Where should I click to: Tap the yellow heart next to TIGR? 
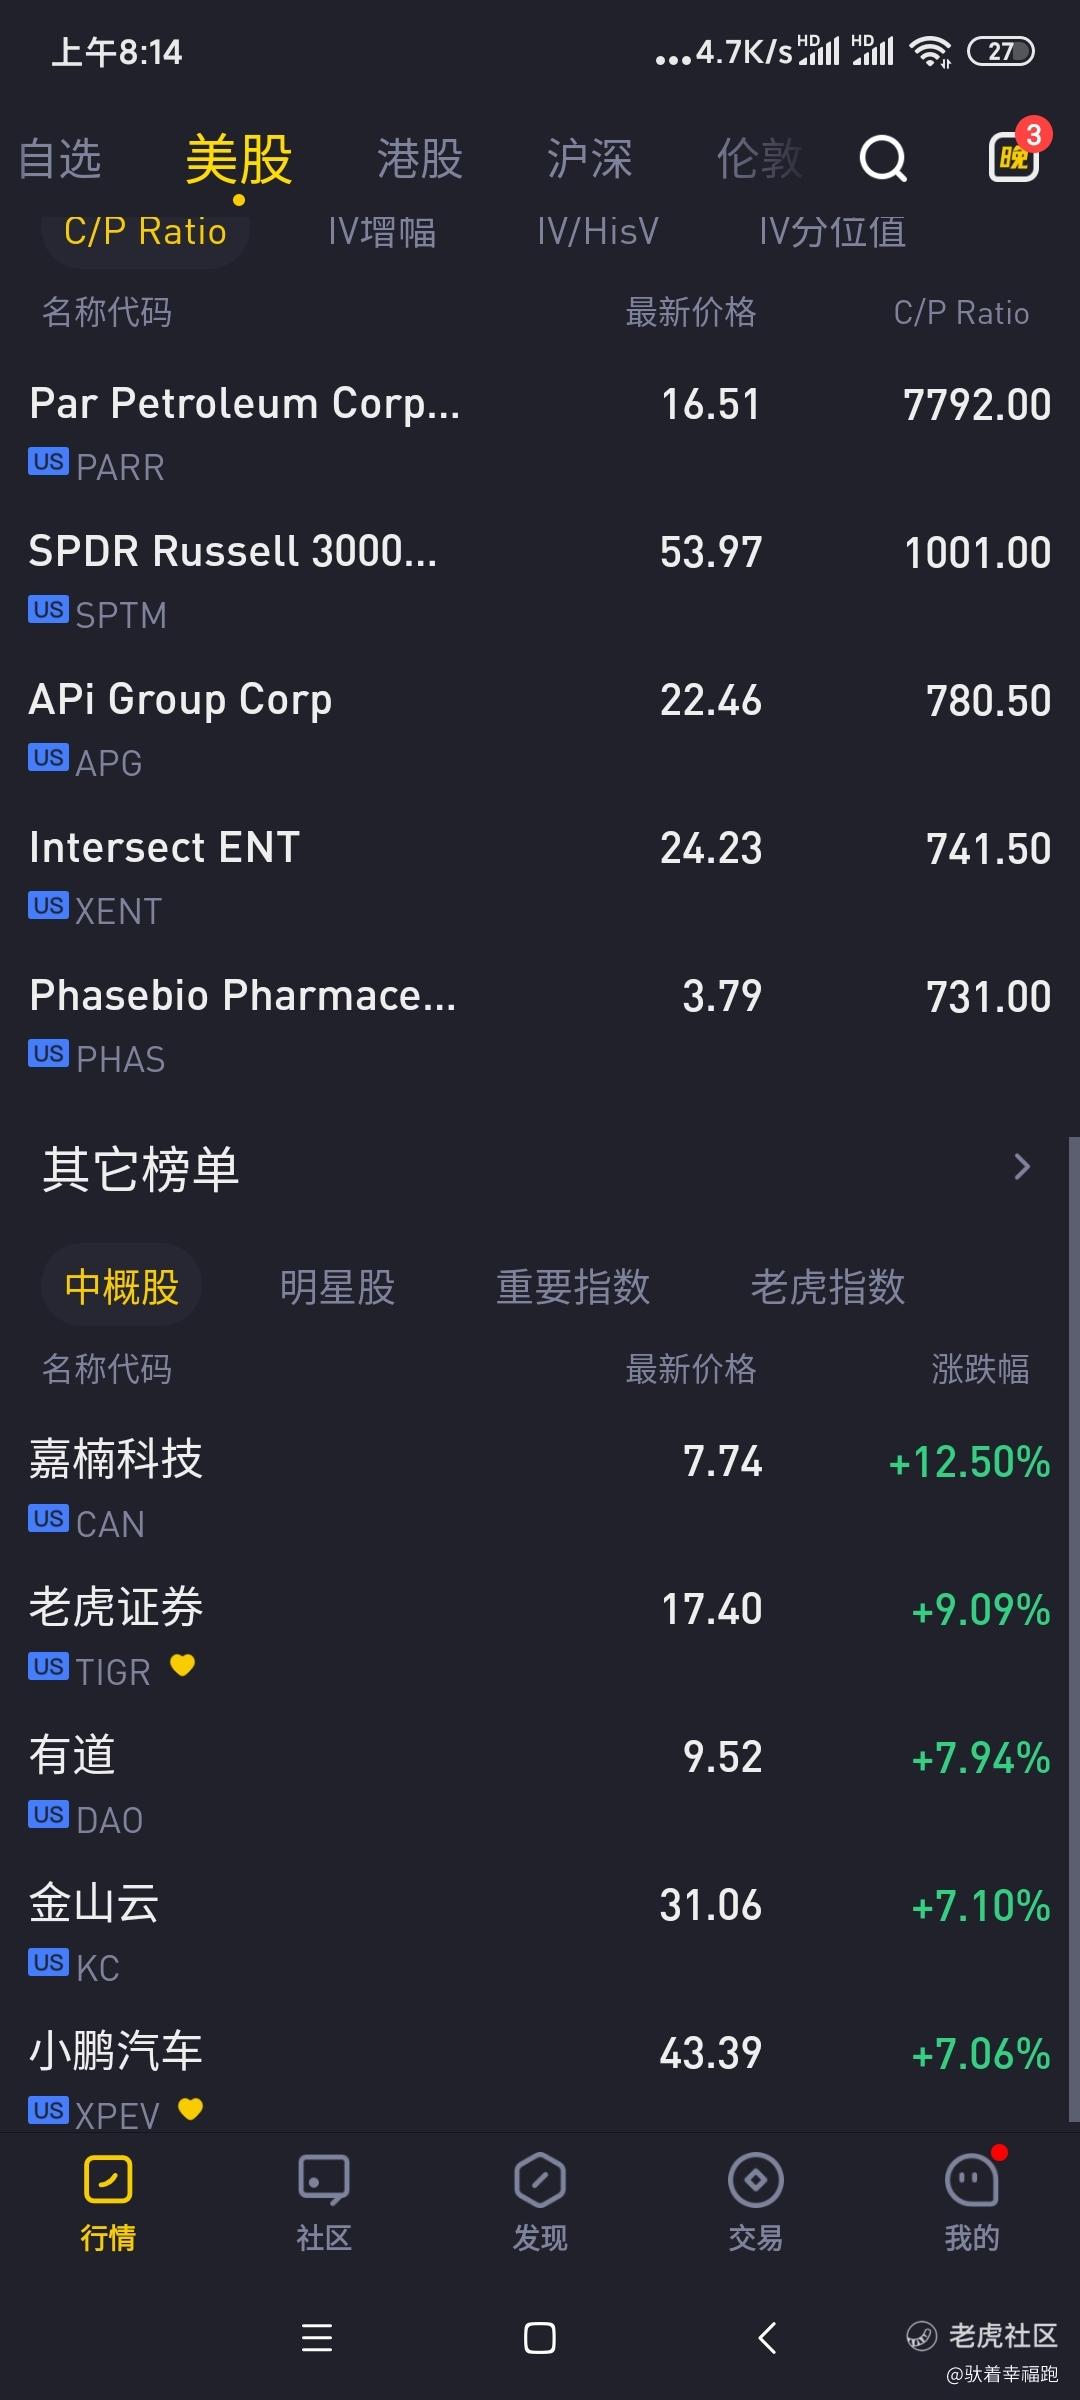pos(182,1665)
